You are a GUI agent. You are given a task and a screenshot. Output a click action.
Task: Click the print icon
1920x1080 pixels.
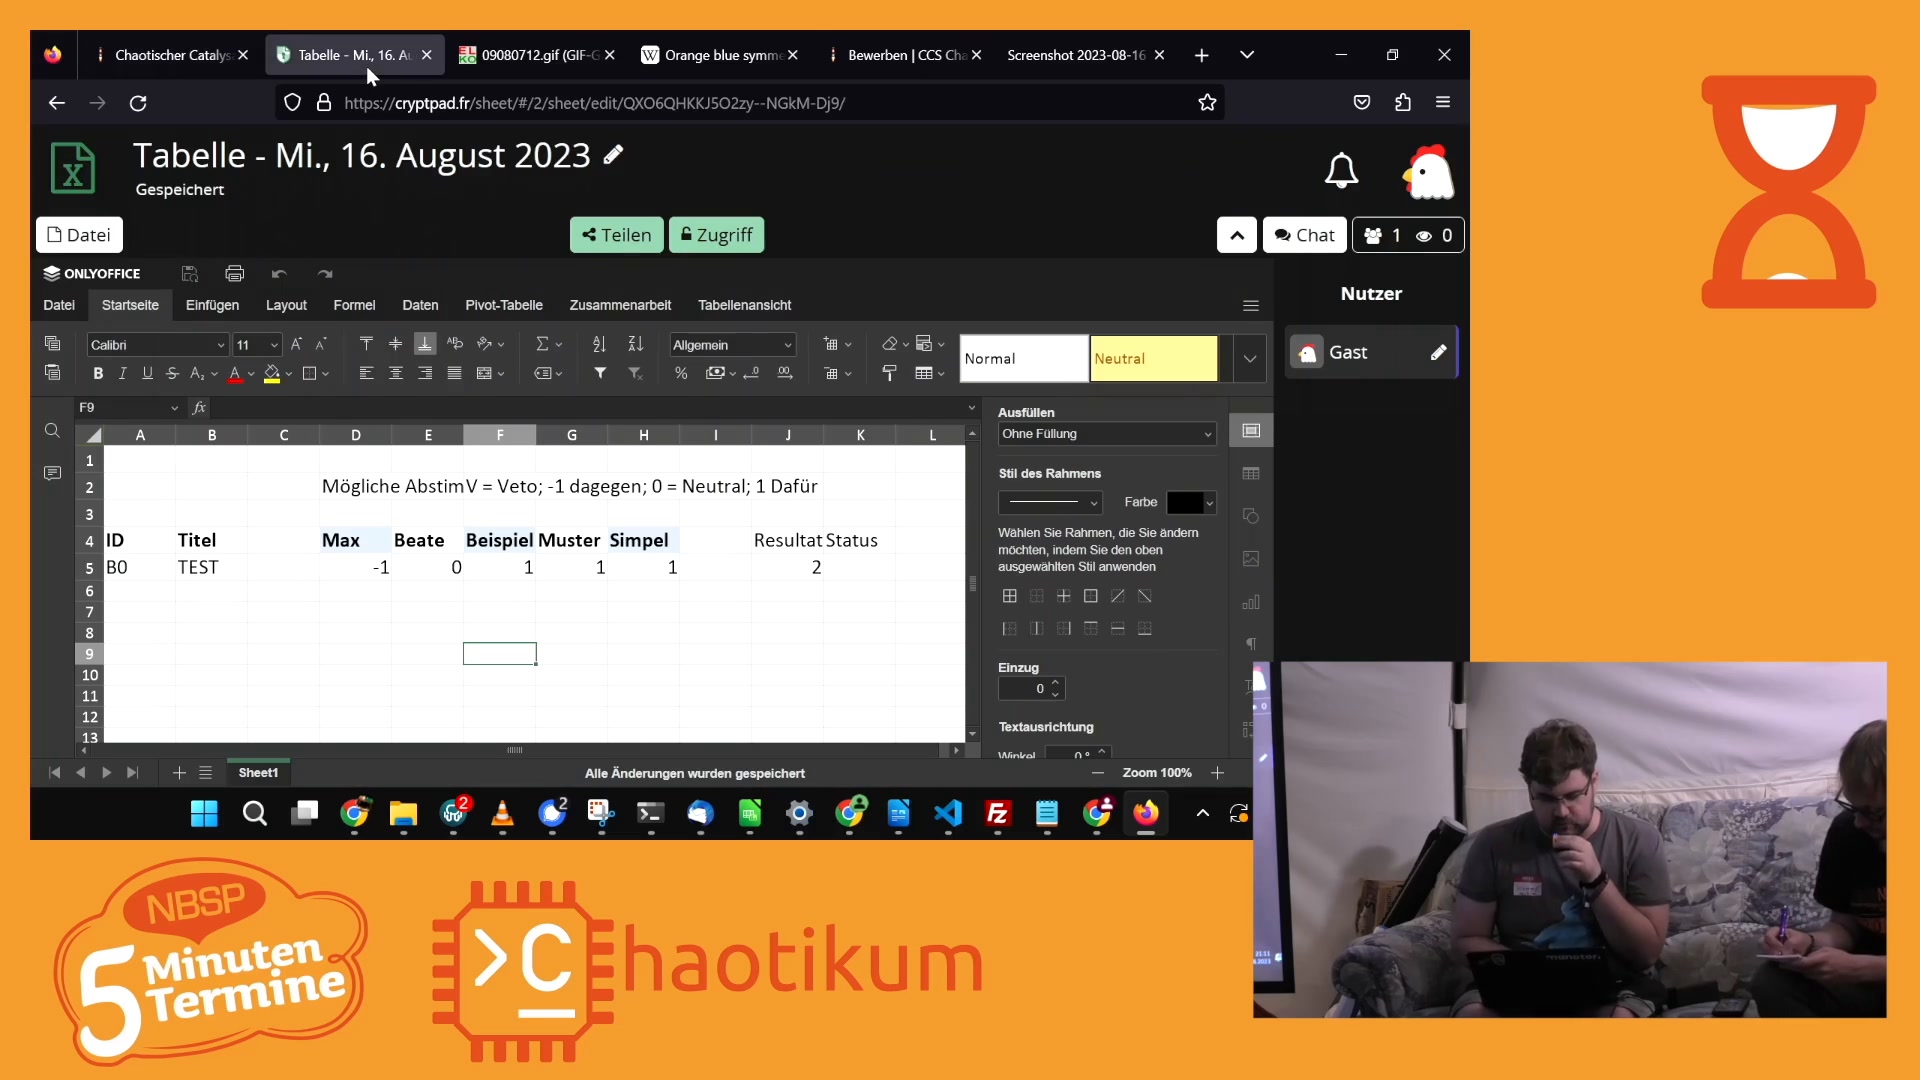235,274
